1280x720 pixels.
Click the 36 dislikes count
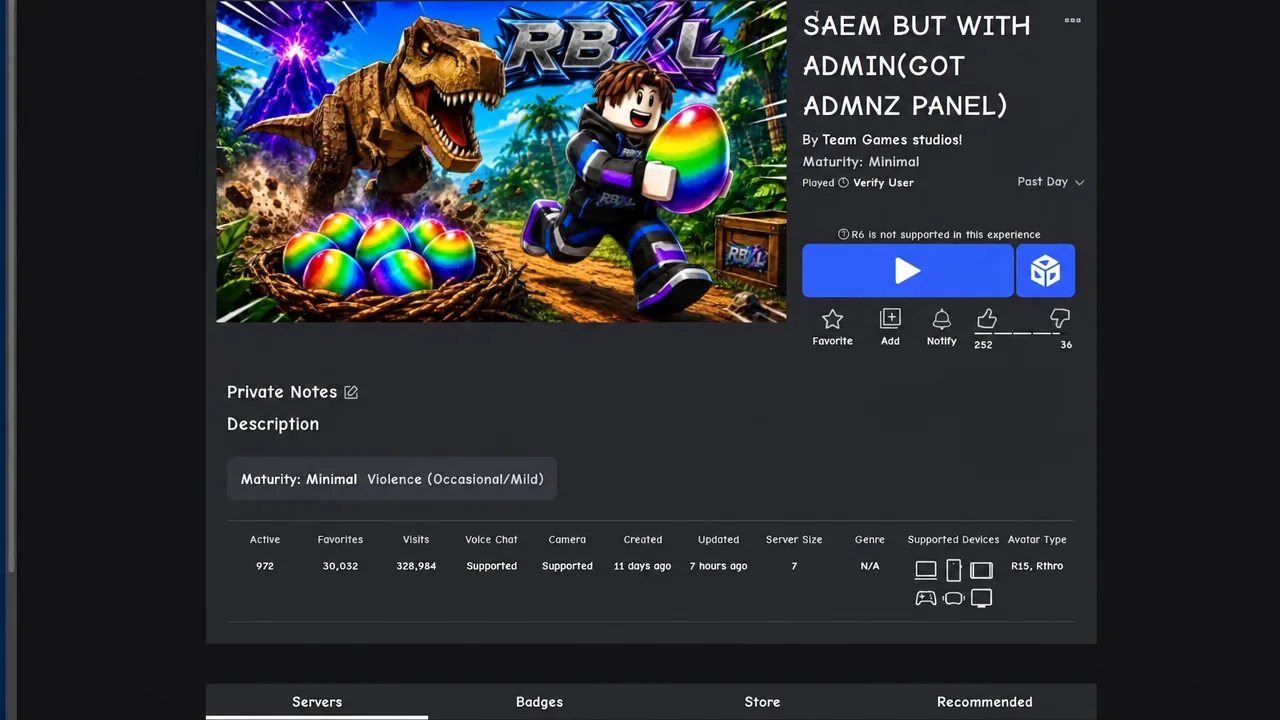pyautogui.click(x=1066, y=345)
